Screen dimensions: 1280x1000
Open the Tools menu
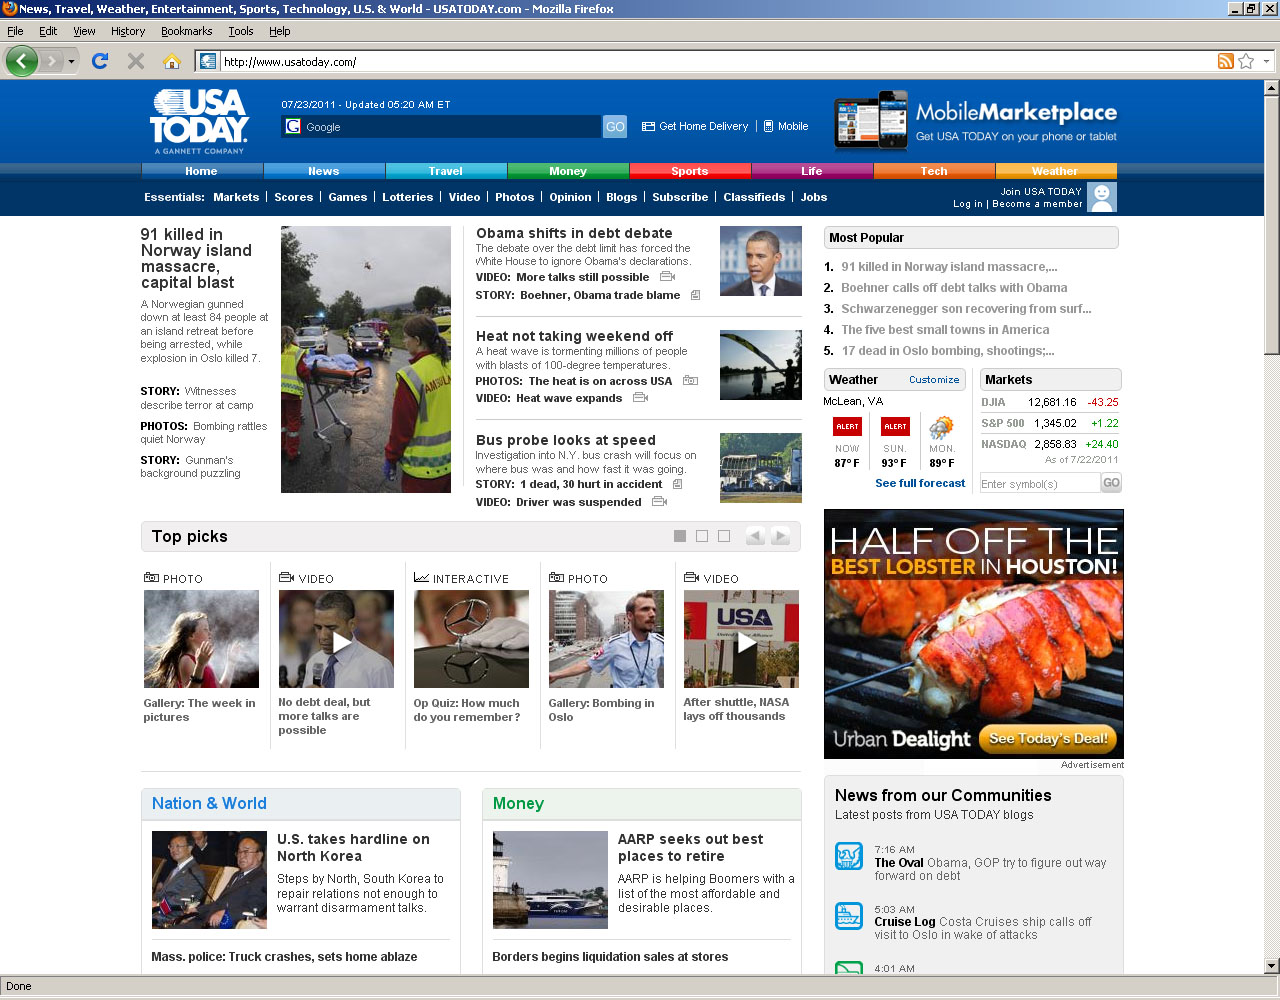(x=240, y=31)
